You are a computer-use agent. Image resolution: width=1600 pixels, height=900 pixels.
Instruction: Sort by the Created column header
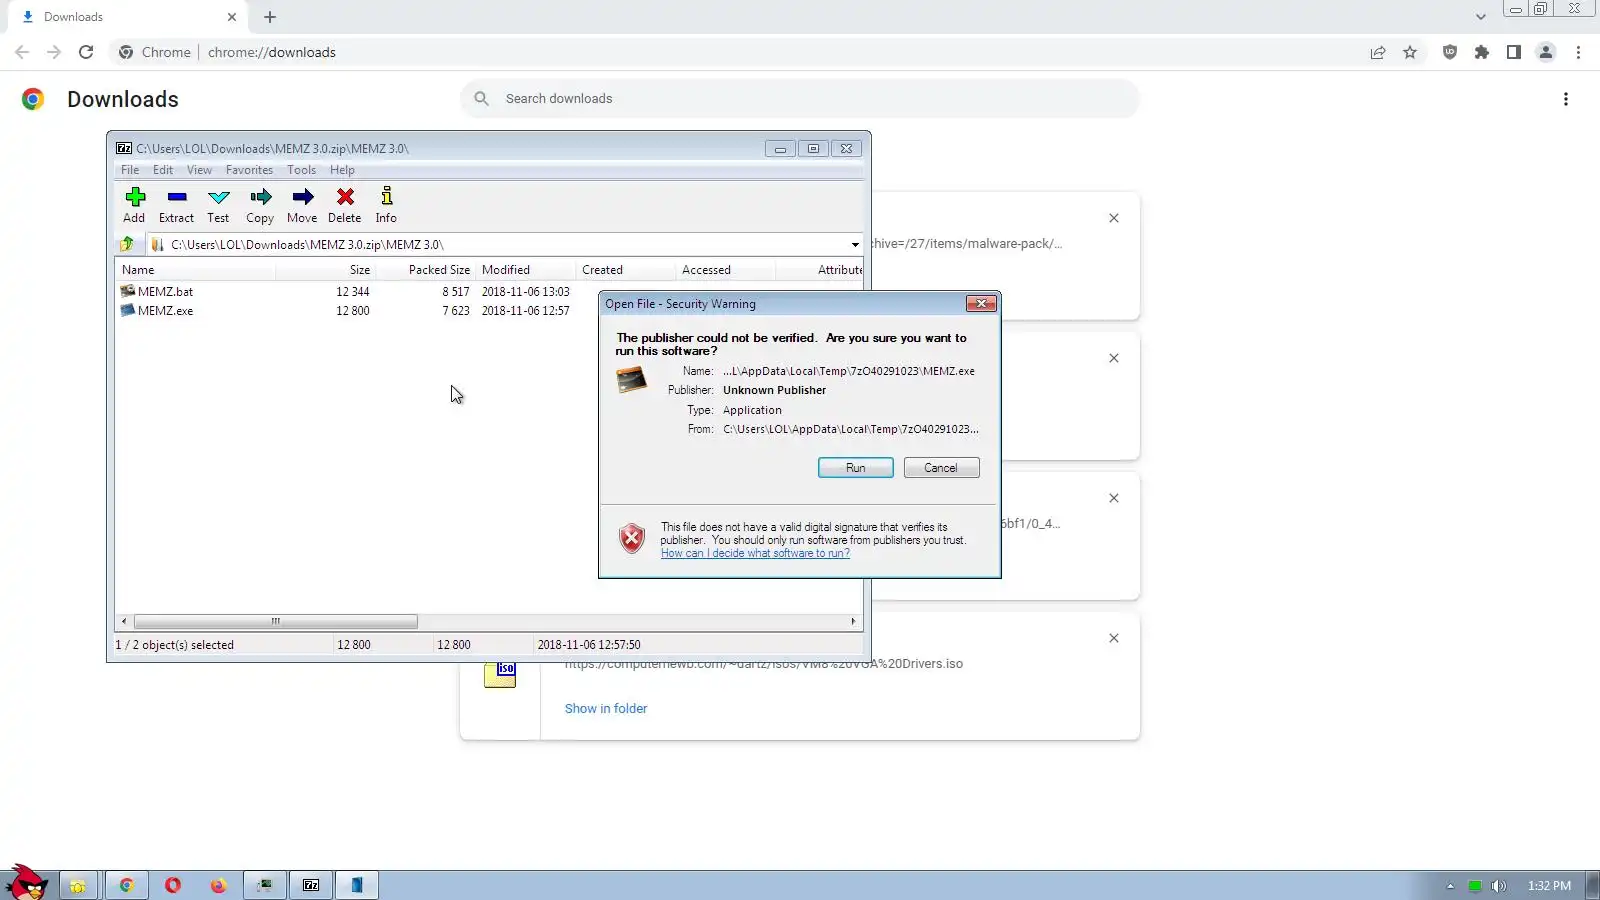[625, 270]
